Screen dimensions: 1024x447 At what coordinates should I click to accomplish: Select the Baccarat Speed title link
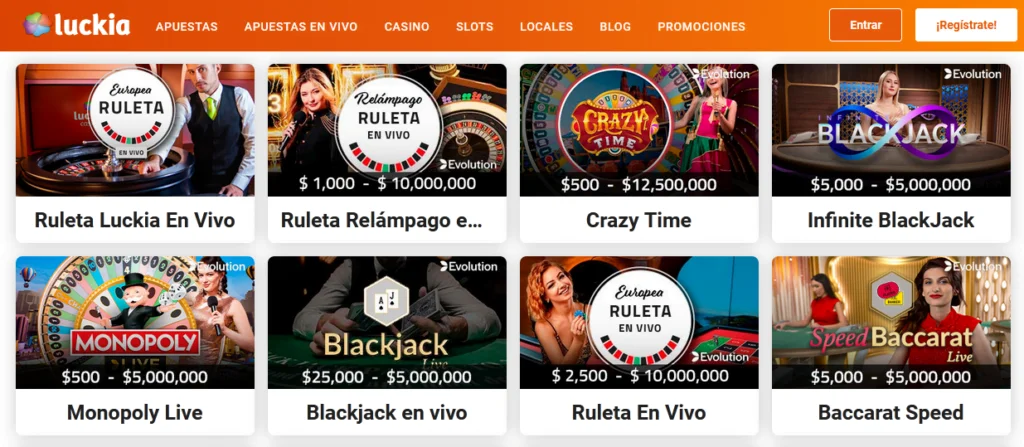click(x=891, y=412)
